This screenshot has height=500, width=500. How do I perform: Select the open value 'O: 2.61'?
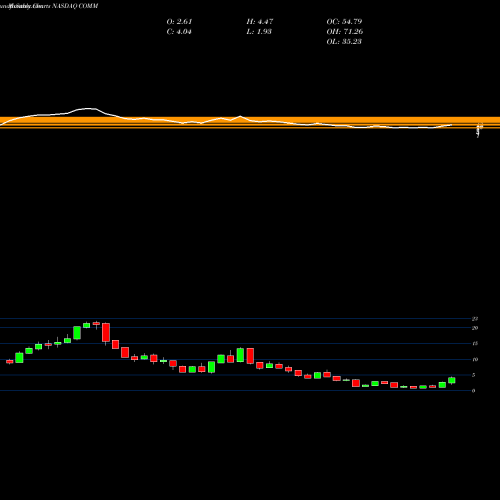(179, 22)
